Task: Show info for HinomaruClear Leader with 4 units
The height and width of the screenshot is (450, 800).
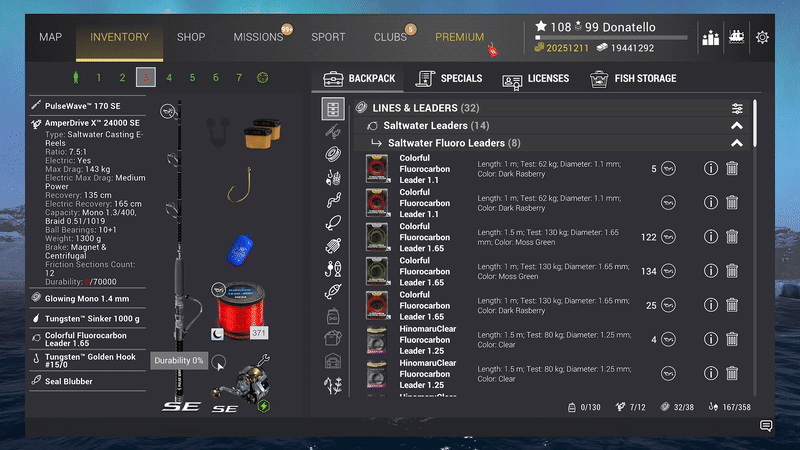Action: (x=711, y=339)
